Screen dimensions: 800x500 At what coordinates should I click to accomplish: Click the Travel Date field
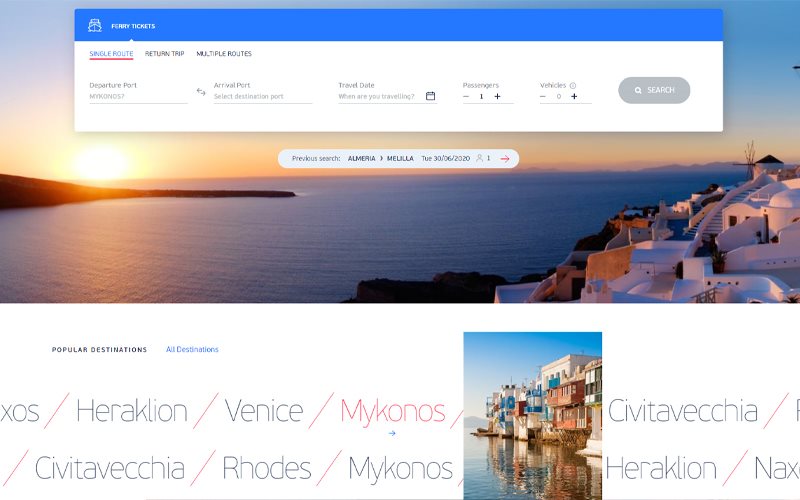point(378,97)
